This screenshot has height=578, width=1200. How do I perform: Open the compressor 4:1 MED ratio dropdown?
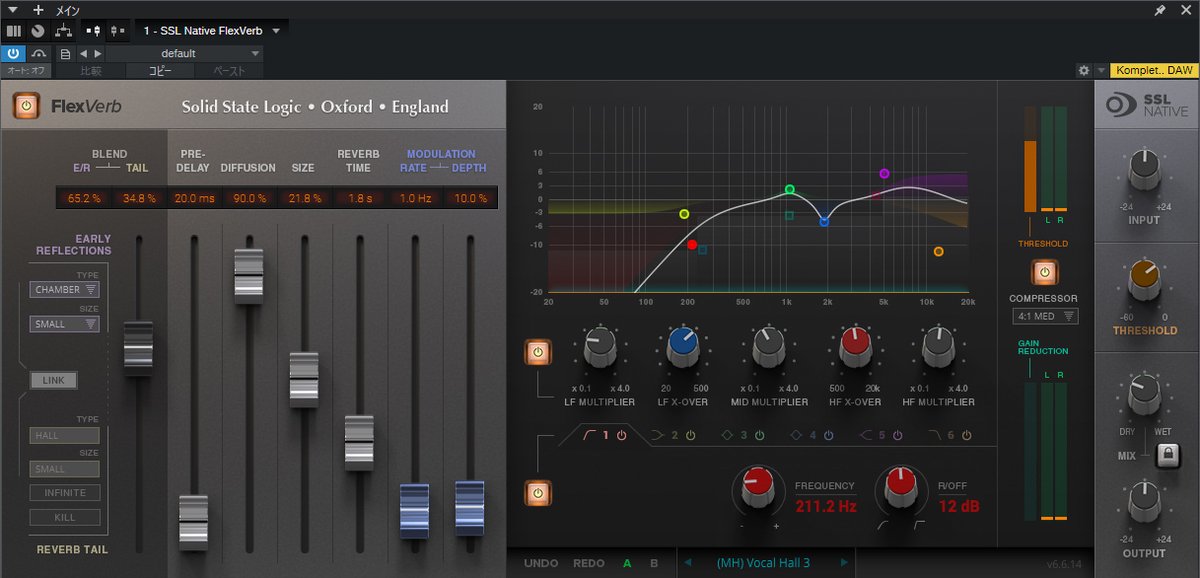pos(1044,316)
